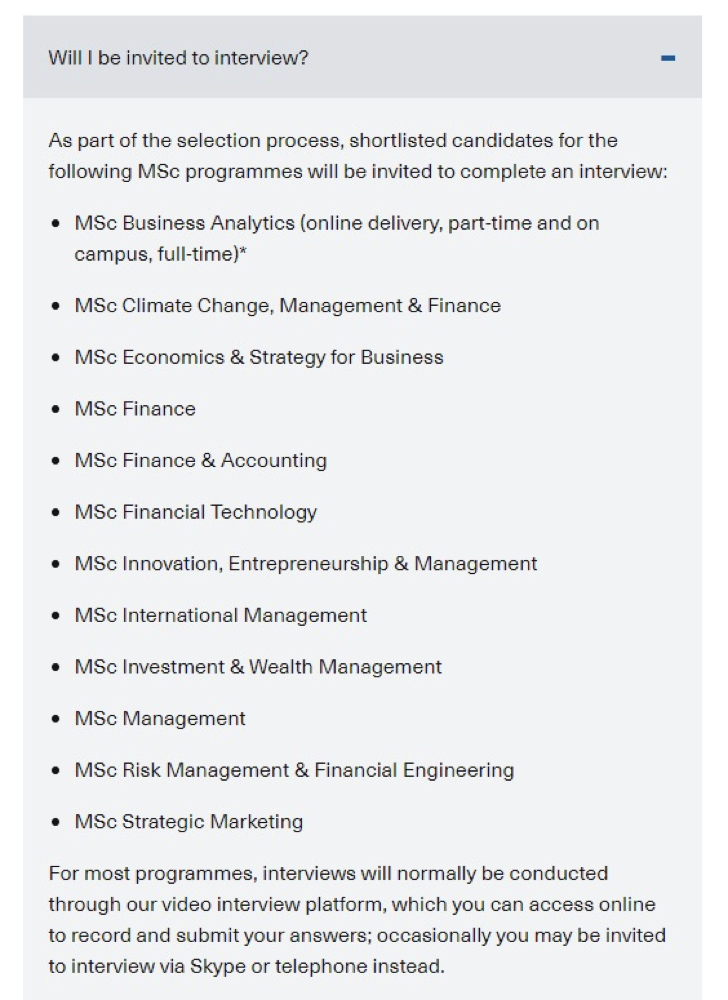Select the MSc Business Analytics list item
The width and height of the screenshot is (728, 1000).
(336, 223)
